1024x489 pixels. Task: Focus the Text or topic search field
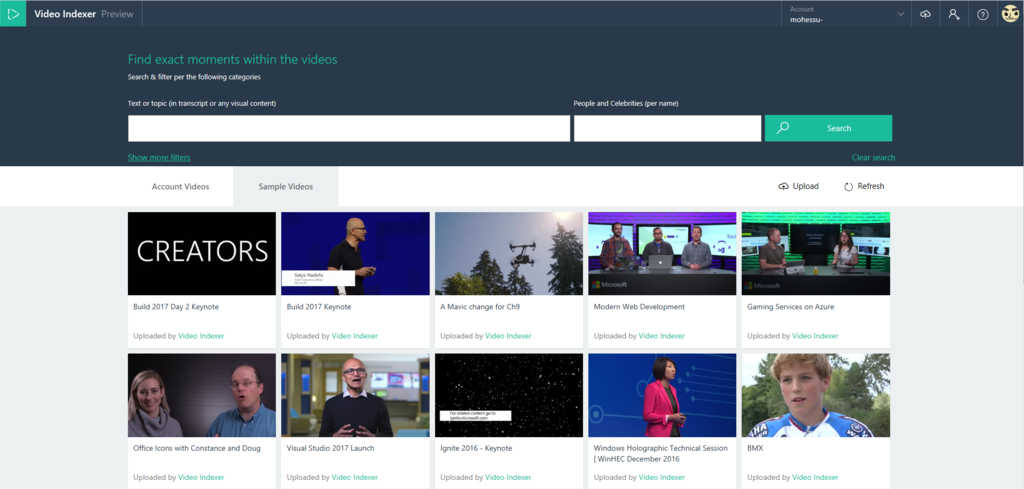(349, 129)
